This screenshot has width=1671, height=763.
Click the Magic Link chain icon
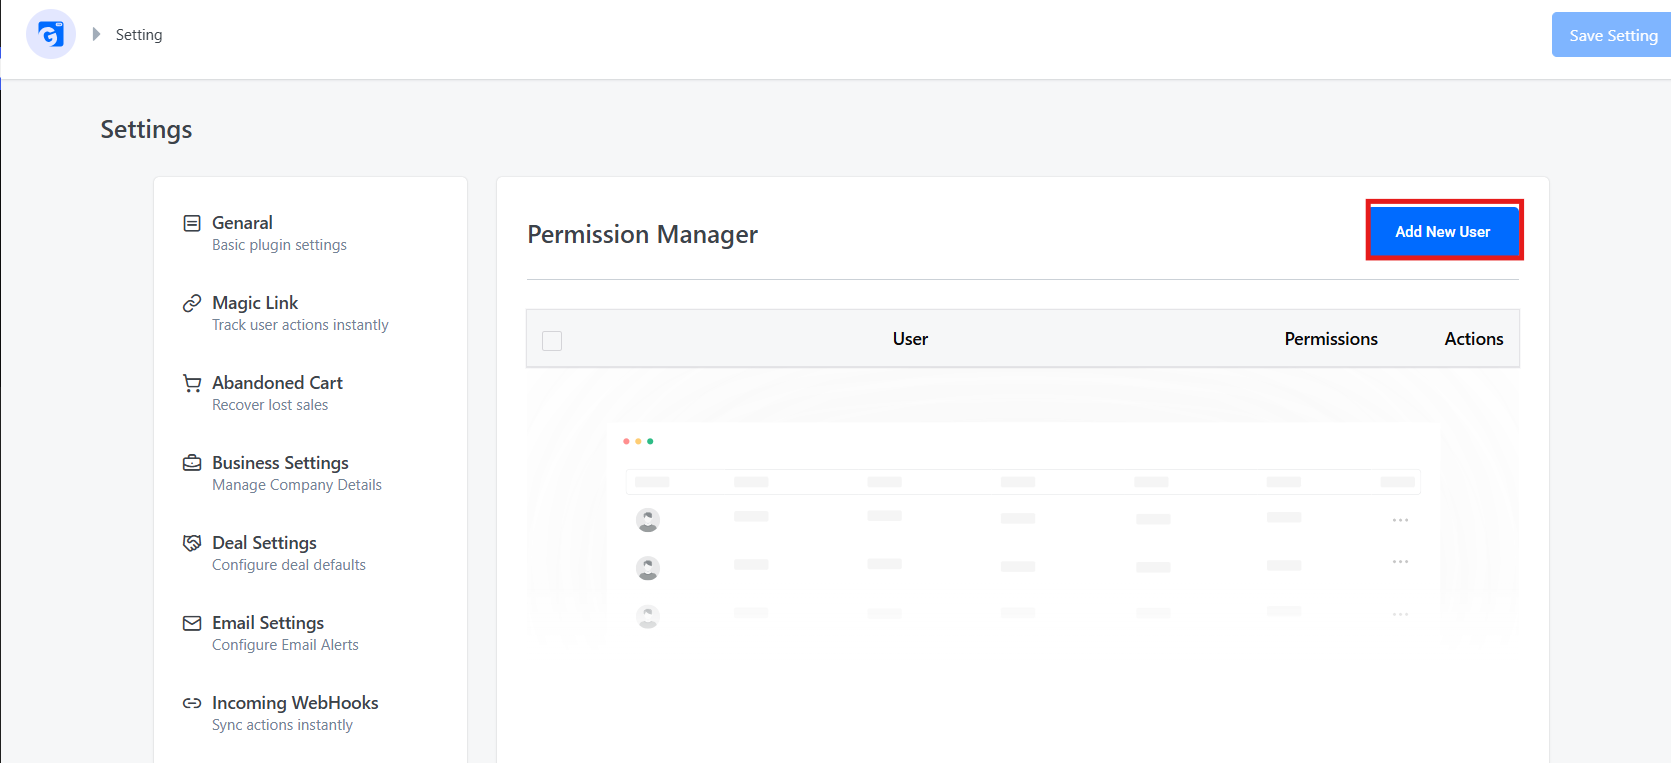point(192,303)
